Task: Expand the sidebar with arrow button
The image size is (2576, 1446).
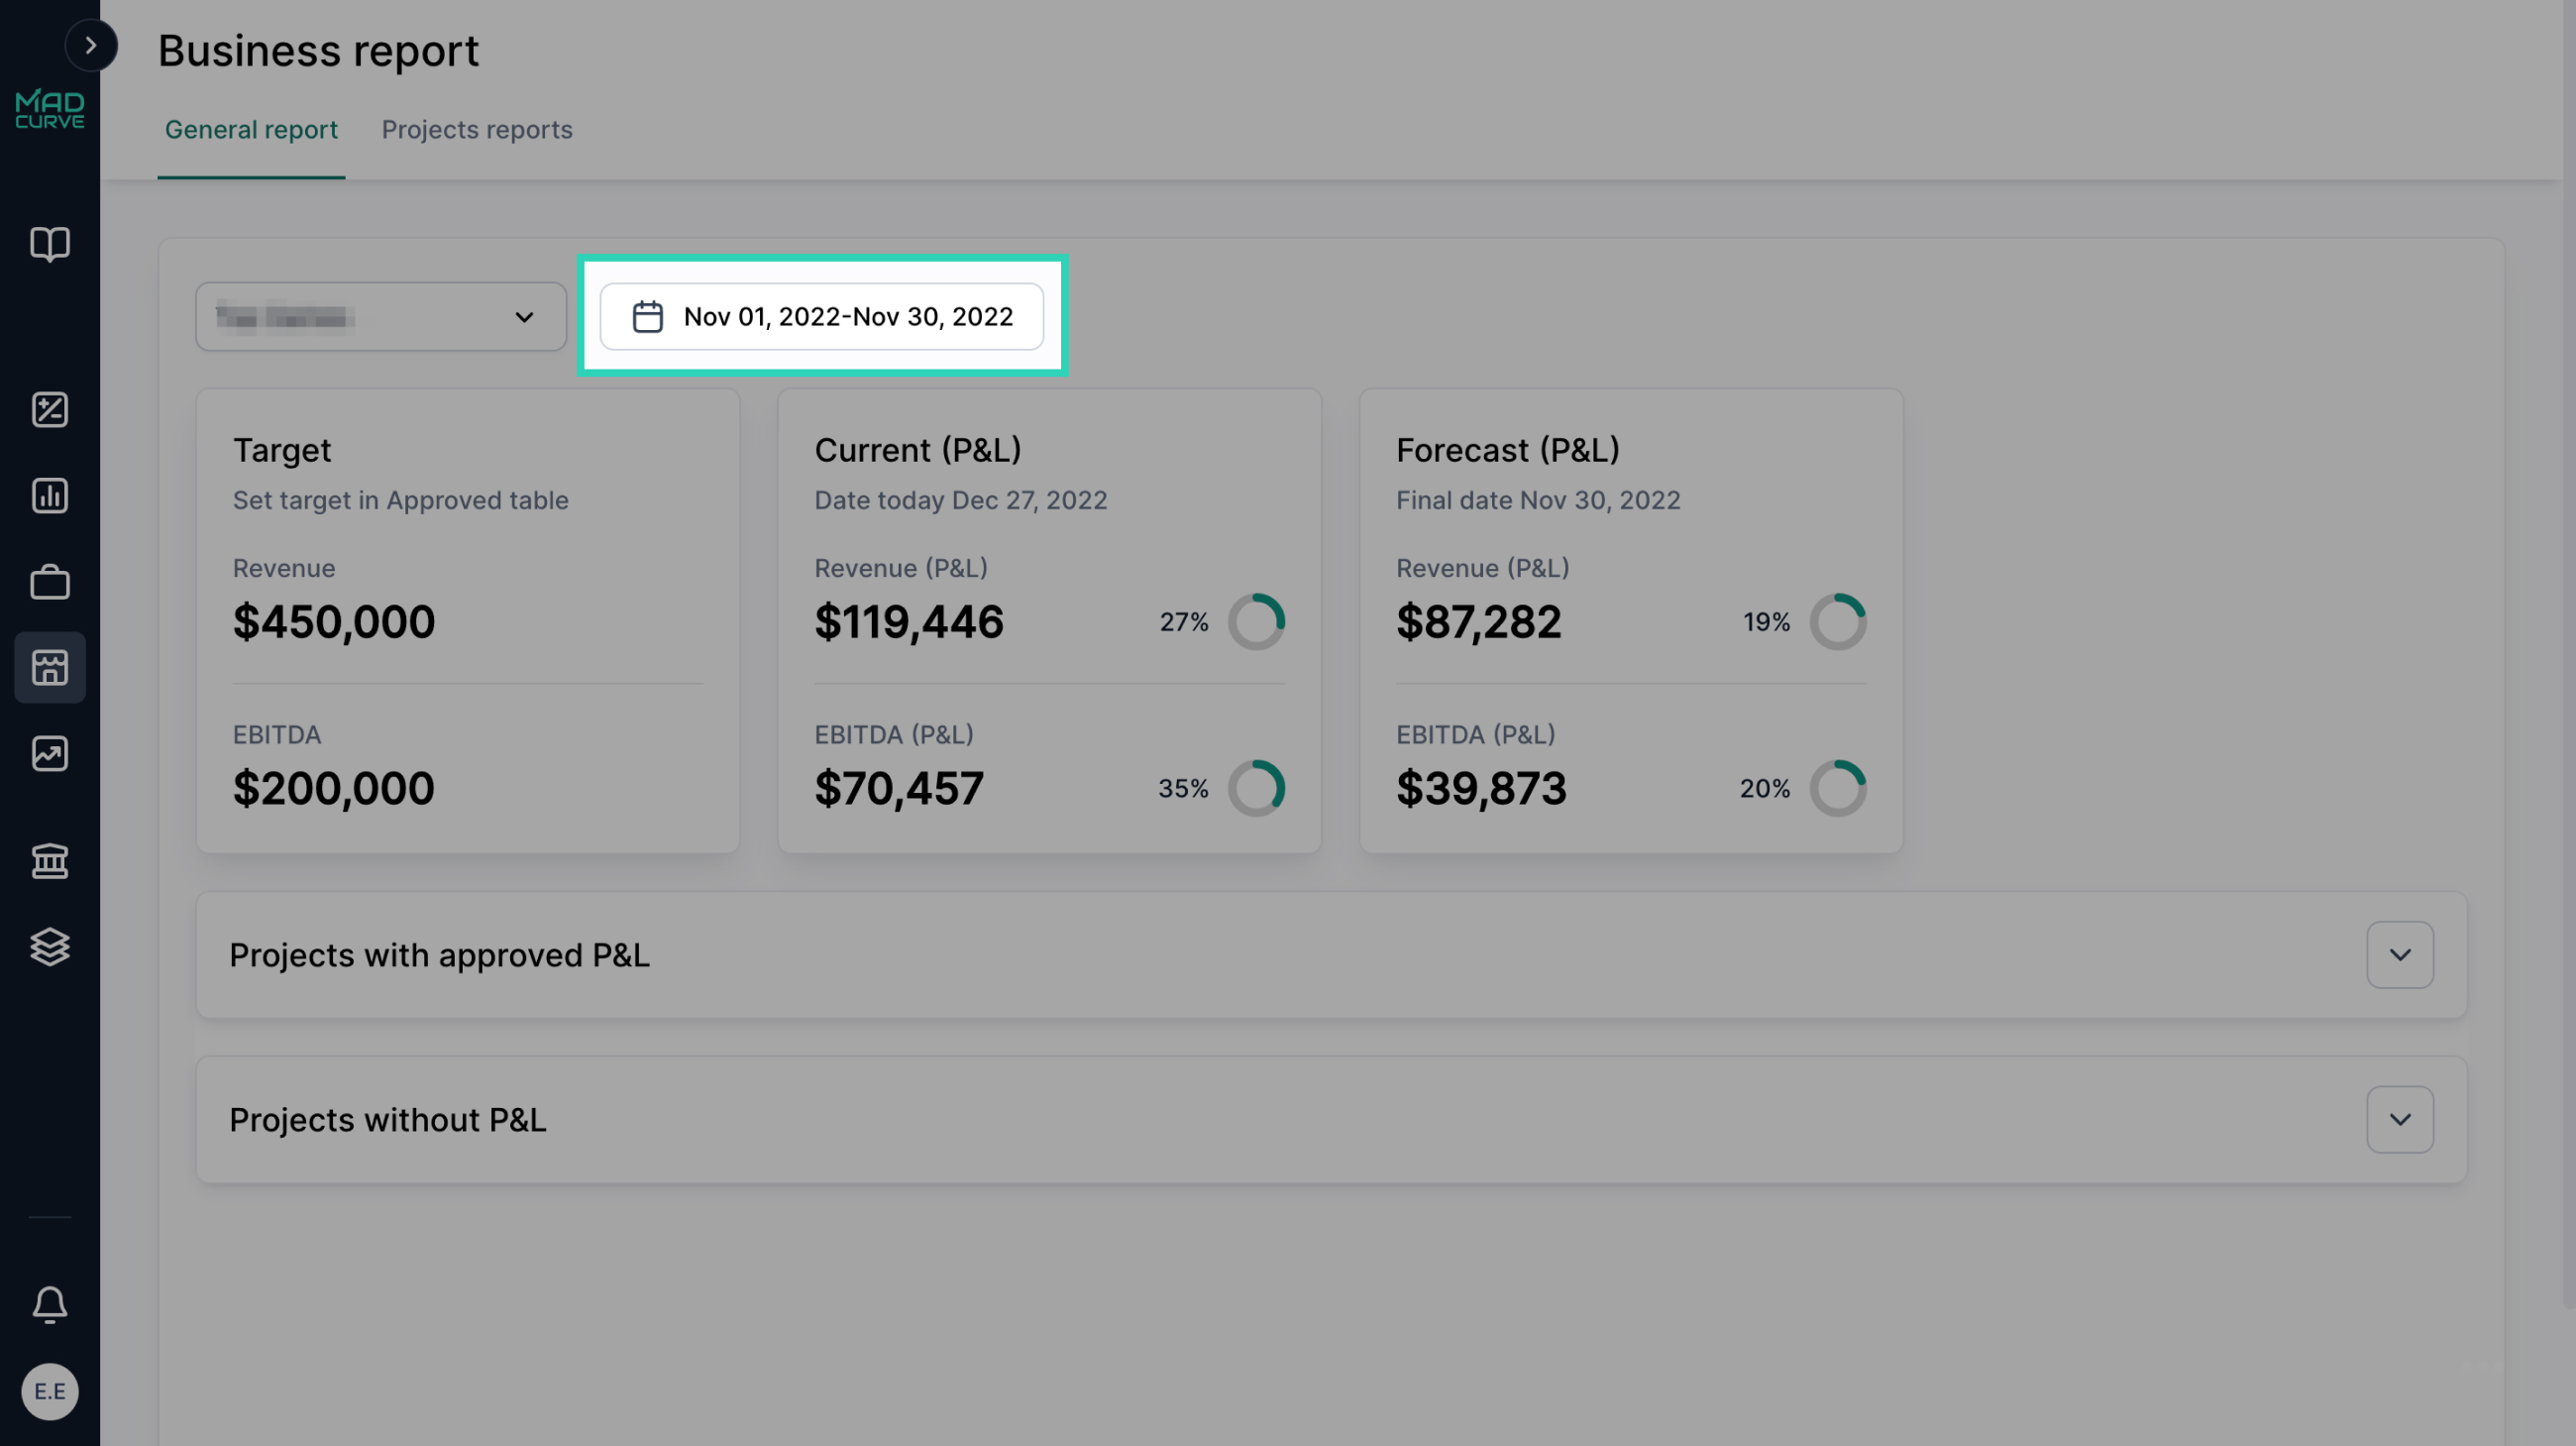Action: pyautogui.click(x=91, y=45)
